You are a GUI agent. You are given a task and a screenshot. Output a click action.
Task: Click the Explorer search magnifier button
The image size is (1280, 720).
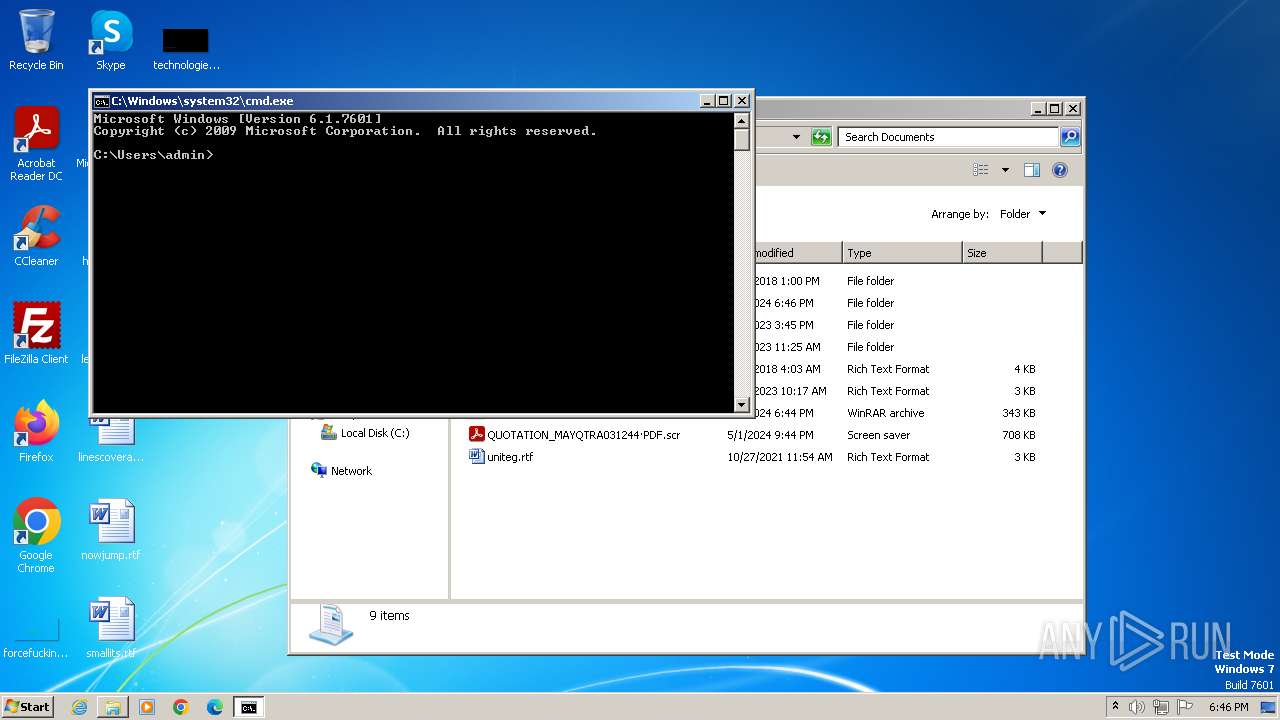(x=1070, y=137)
